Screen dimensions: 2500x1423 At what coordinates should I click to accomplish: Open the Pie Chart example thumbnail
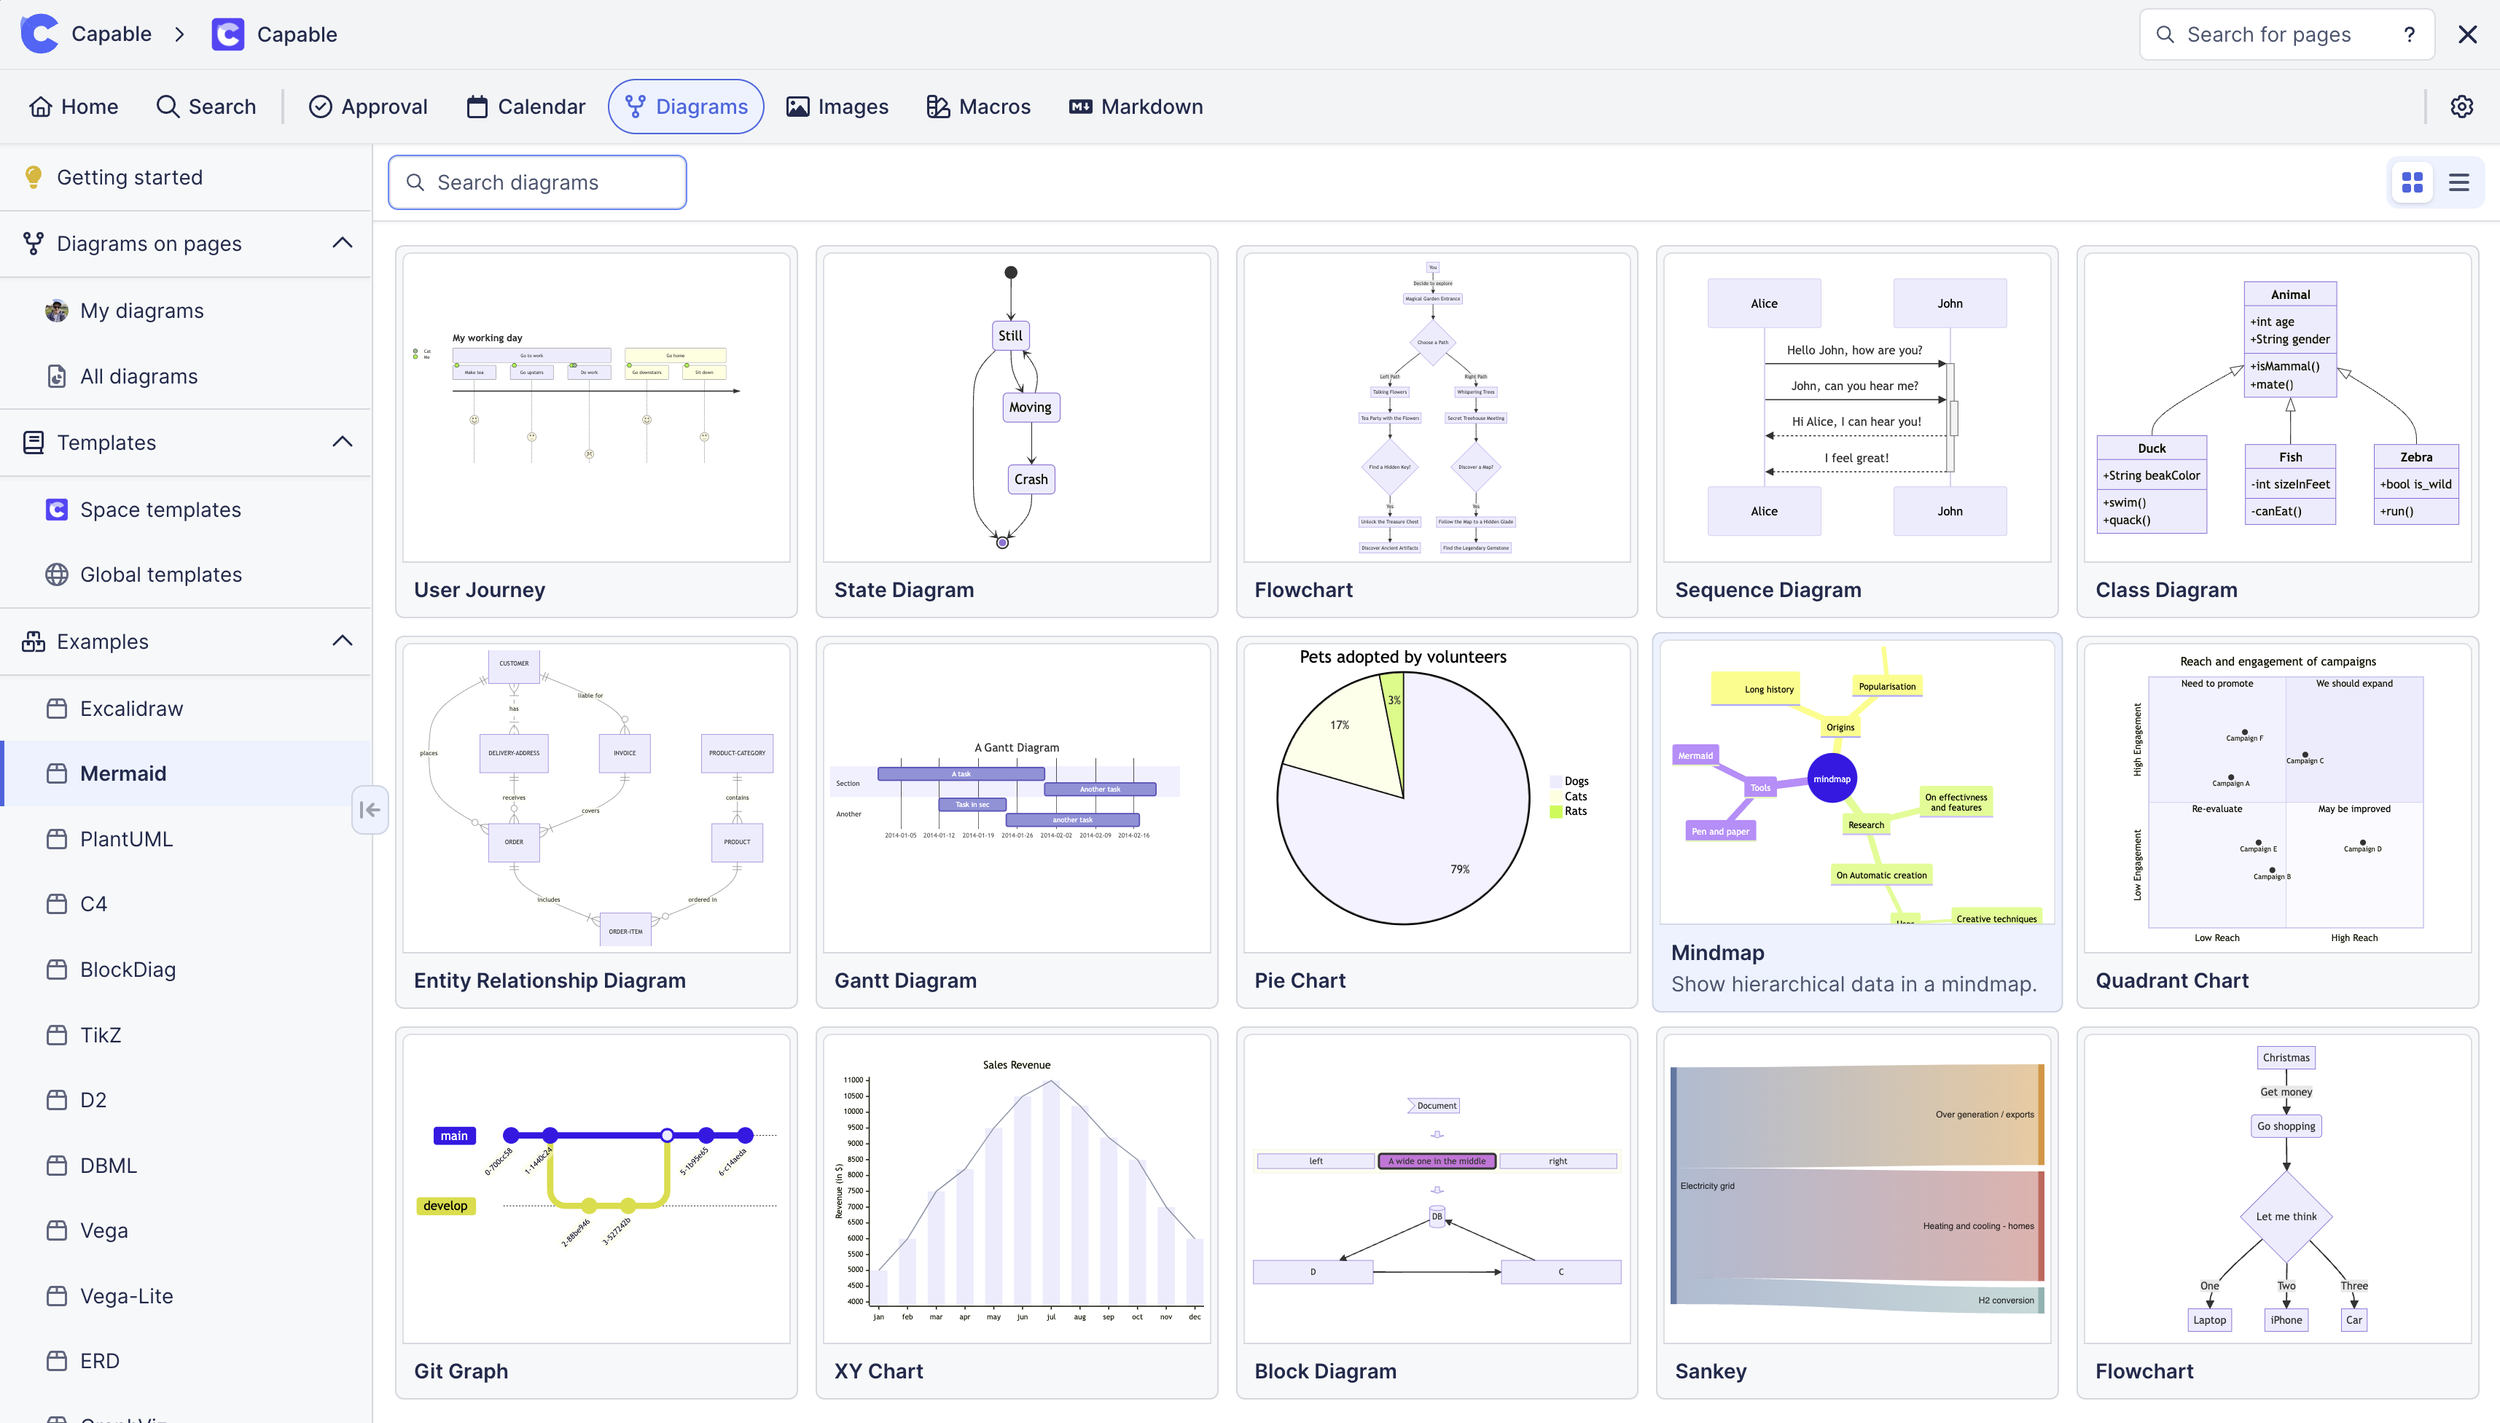[x=1436, y=798]
